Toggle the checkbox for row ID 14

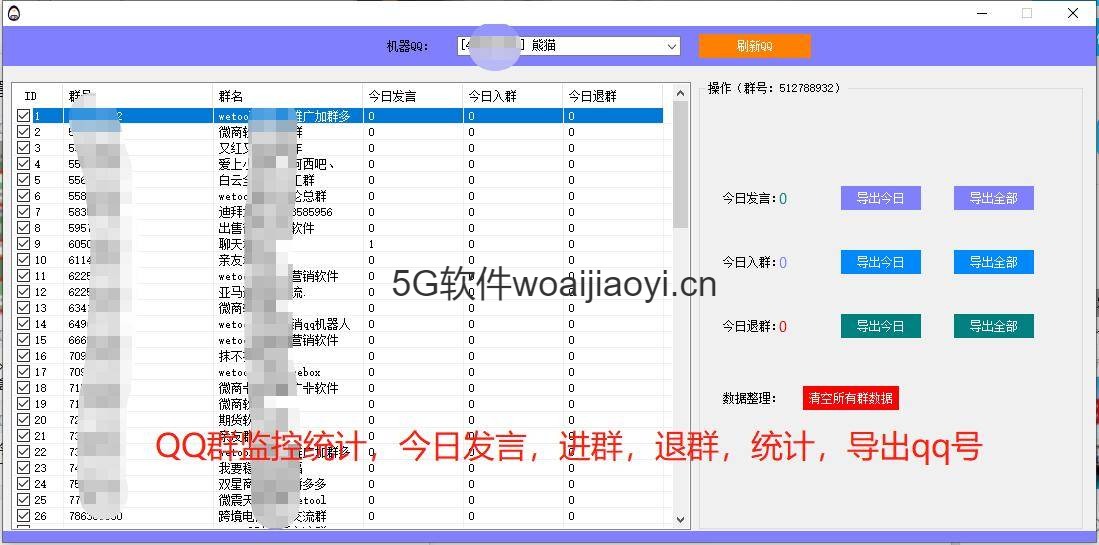coord(23,324)
